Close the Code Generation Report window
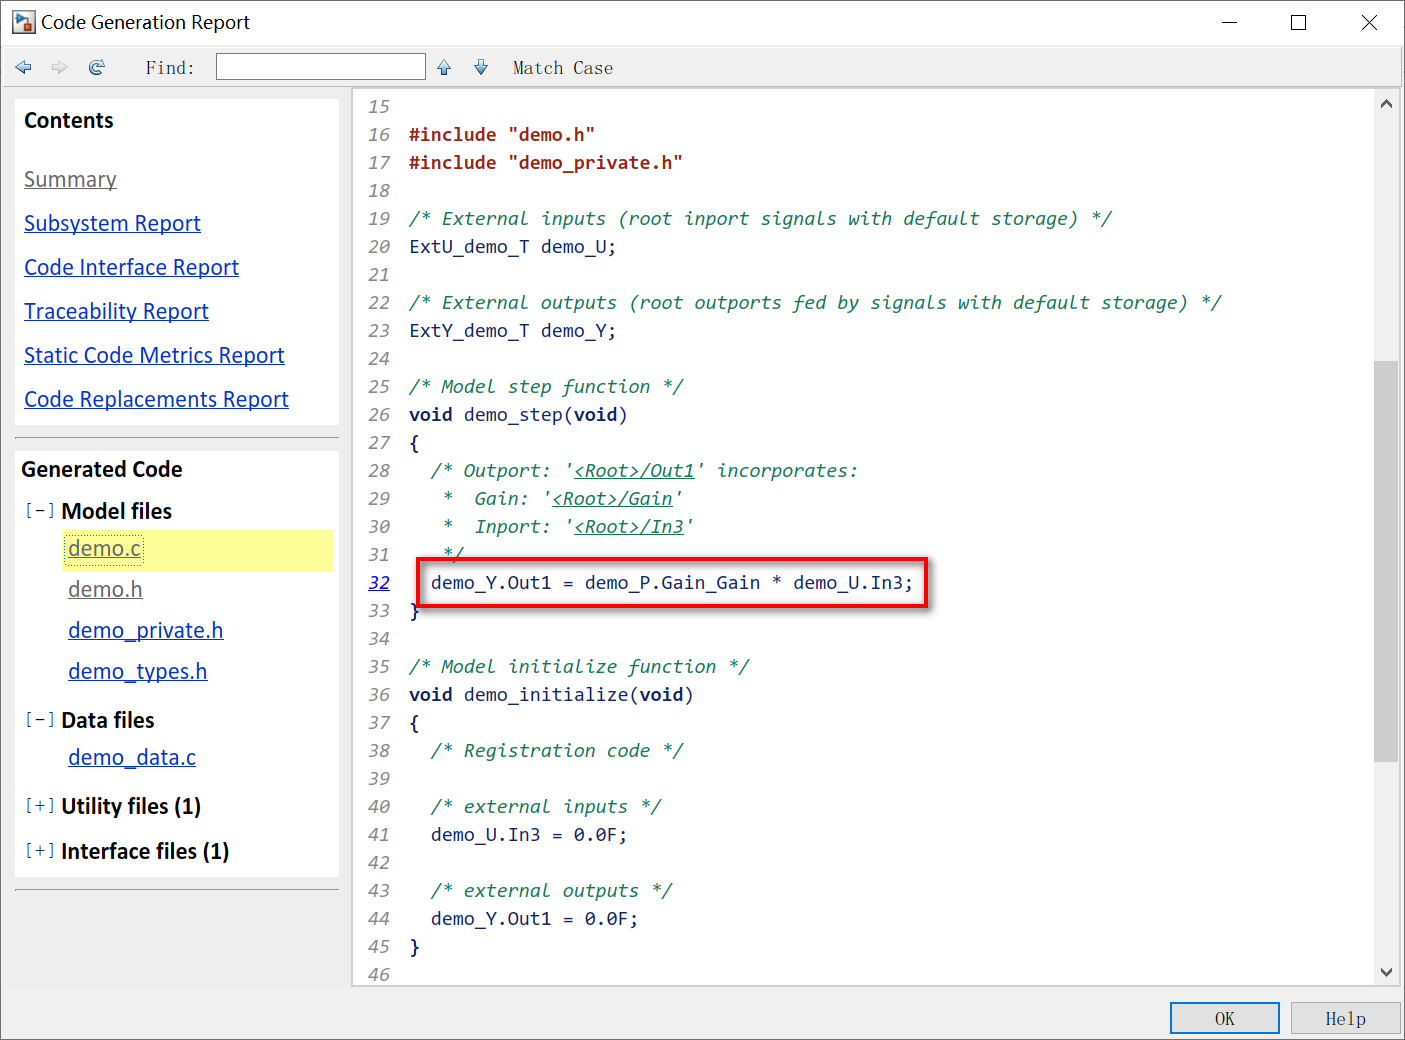 (x=1369, y=22)
